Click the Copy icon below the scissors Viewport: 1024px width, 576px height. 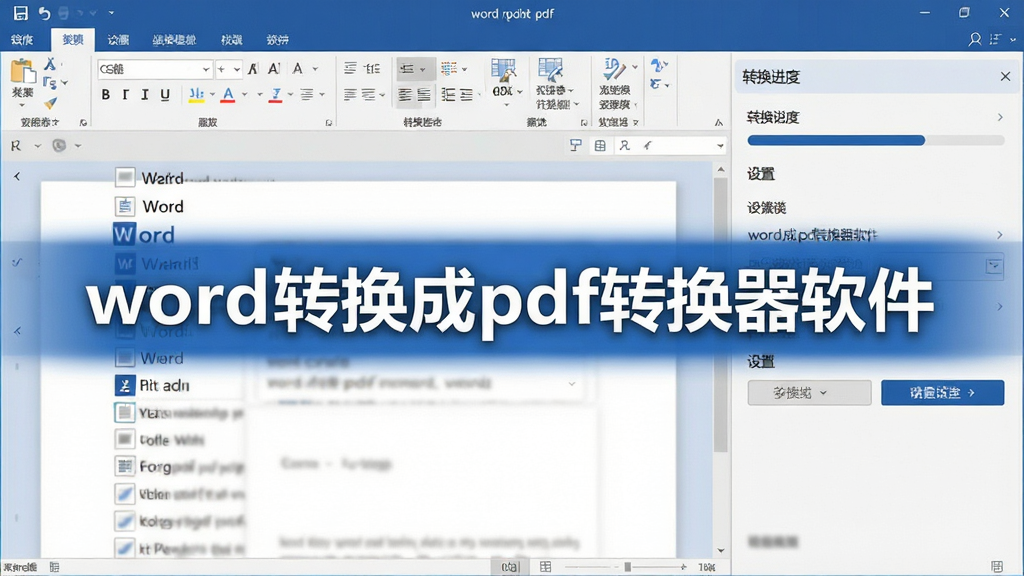pos(50,83)
